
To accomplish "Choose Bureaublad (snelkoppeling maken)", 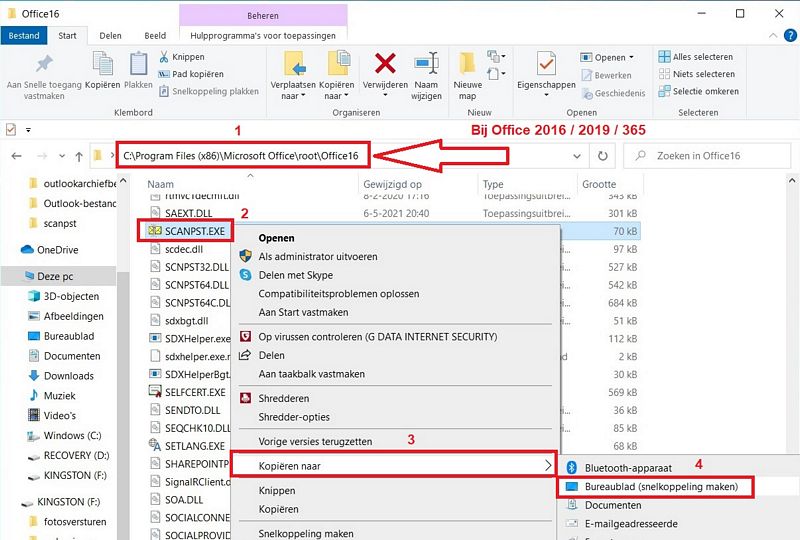I will [x=655, y=486].
